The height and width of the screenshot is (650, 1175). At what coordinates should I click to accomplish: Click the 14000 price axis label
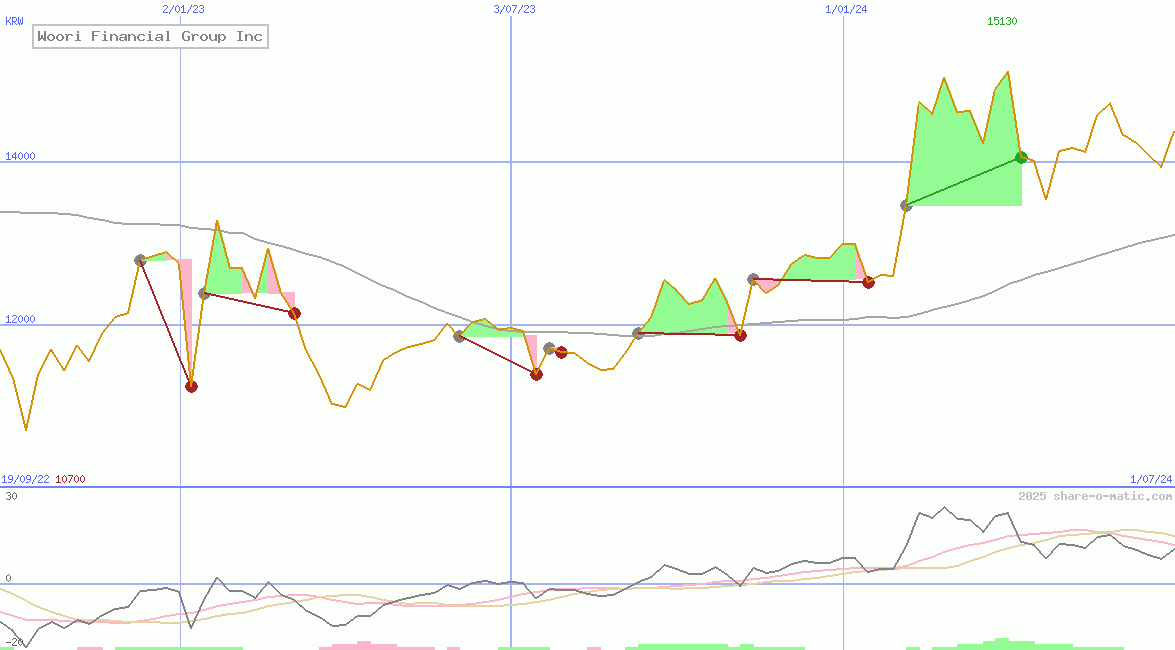(20, 156)
